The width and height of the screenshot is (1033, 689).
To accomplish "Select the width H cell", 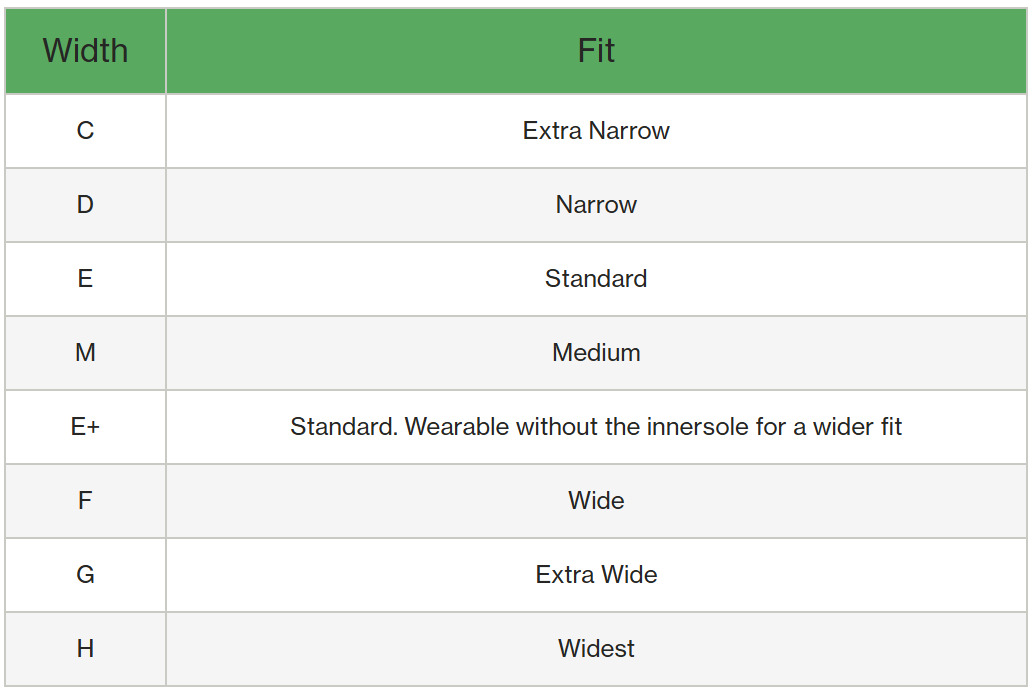I will pyautogui.click(x=86, y=649).
